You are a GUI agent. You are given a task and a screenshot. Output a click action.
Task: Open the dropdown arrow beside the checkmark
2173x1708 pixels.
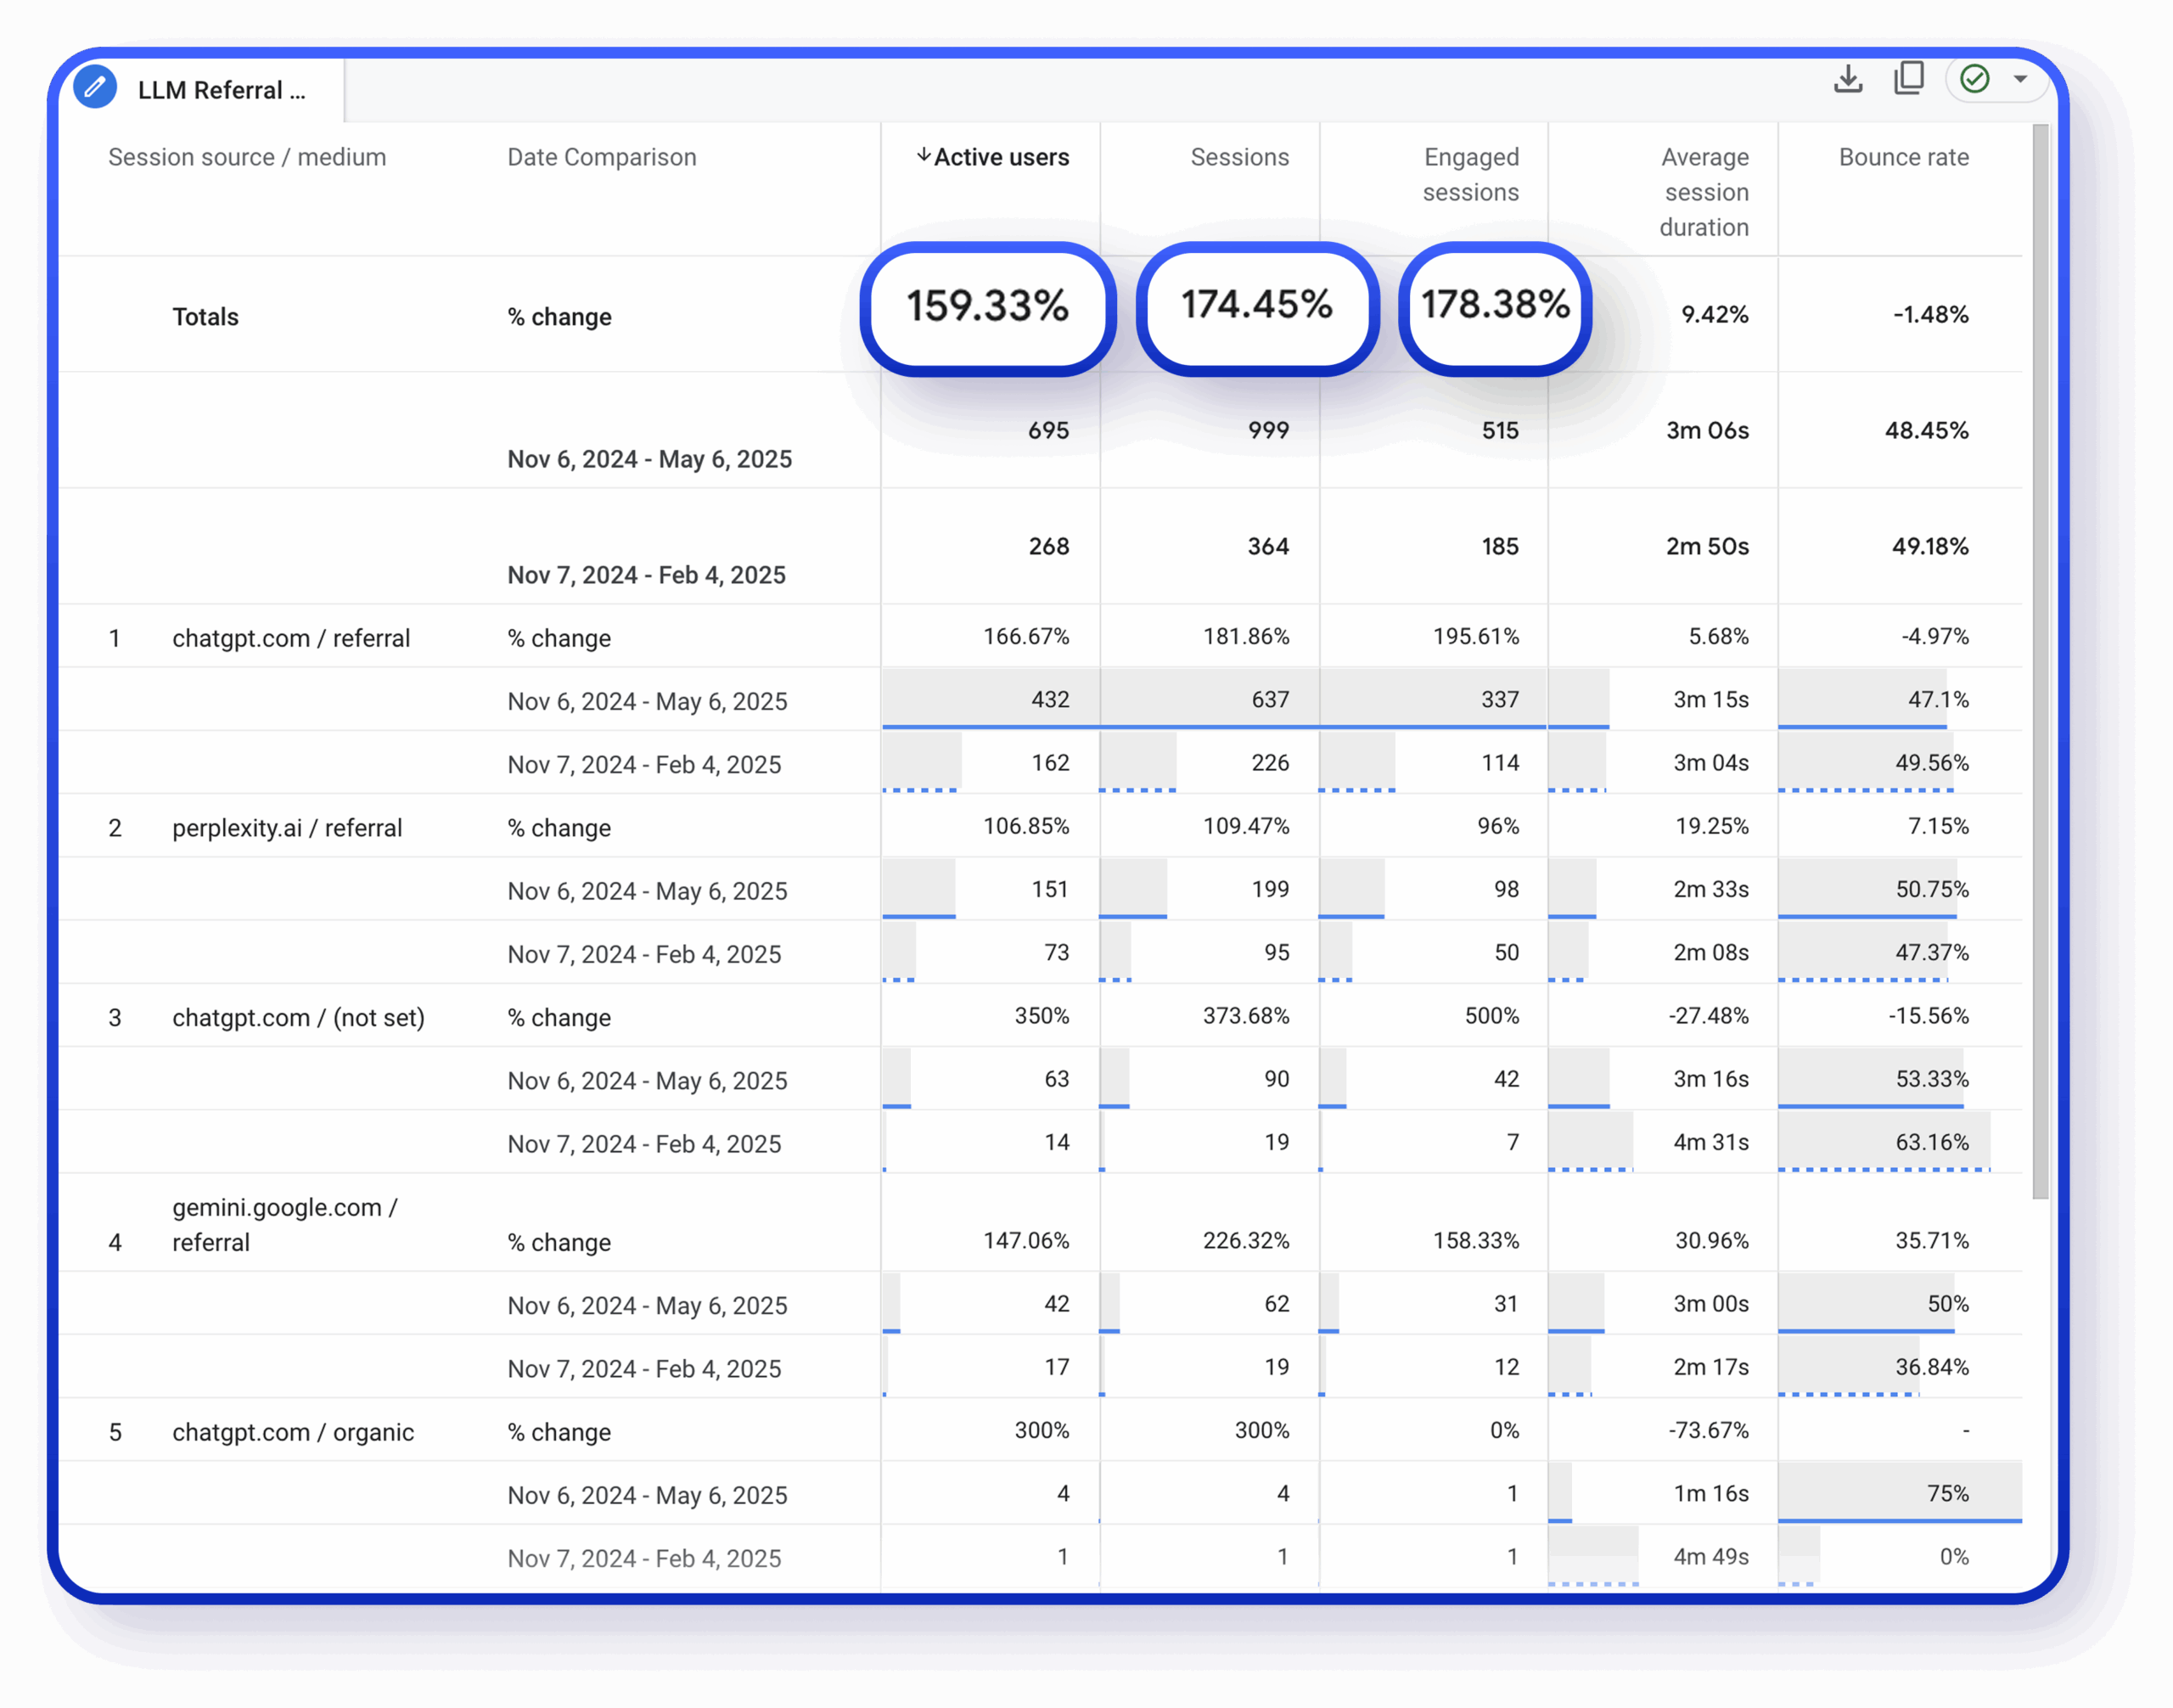[x=2020, y=79]
